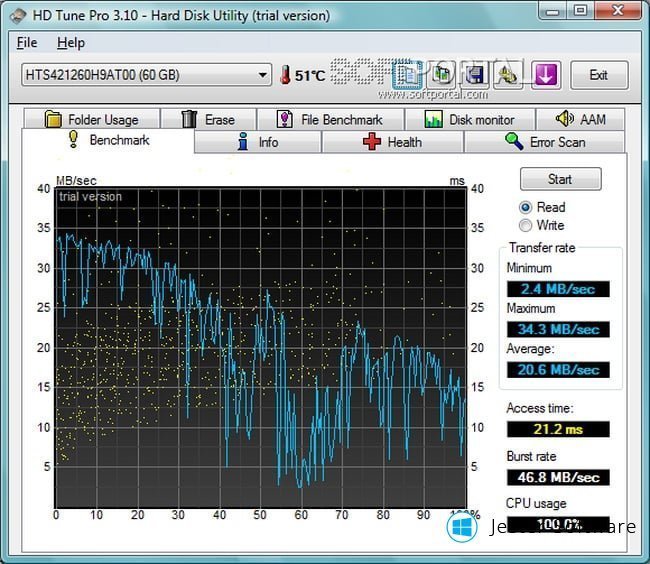Screen dimensions: 650x564
Task: Click the Minimum value 2.4 MB/sec
Action: pos(558,289)
